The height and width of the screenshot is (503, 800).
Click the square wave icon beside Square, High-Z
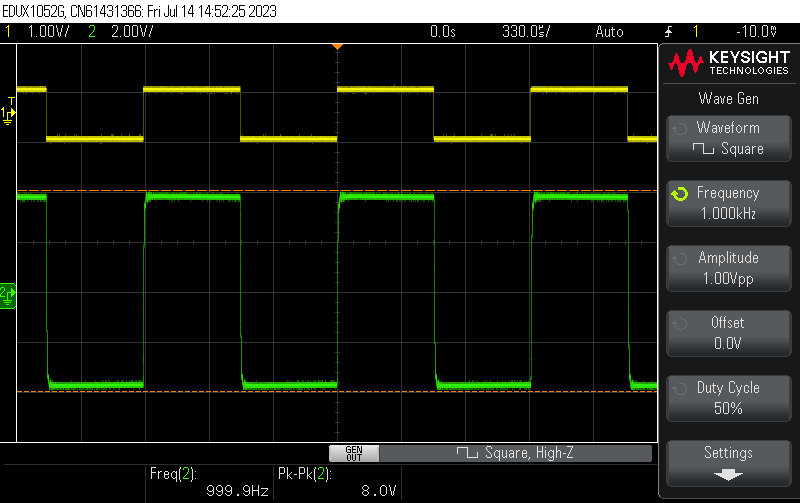467,452
